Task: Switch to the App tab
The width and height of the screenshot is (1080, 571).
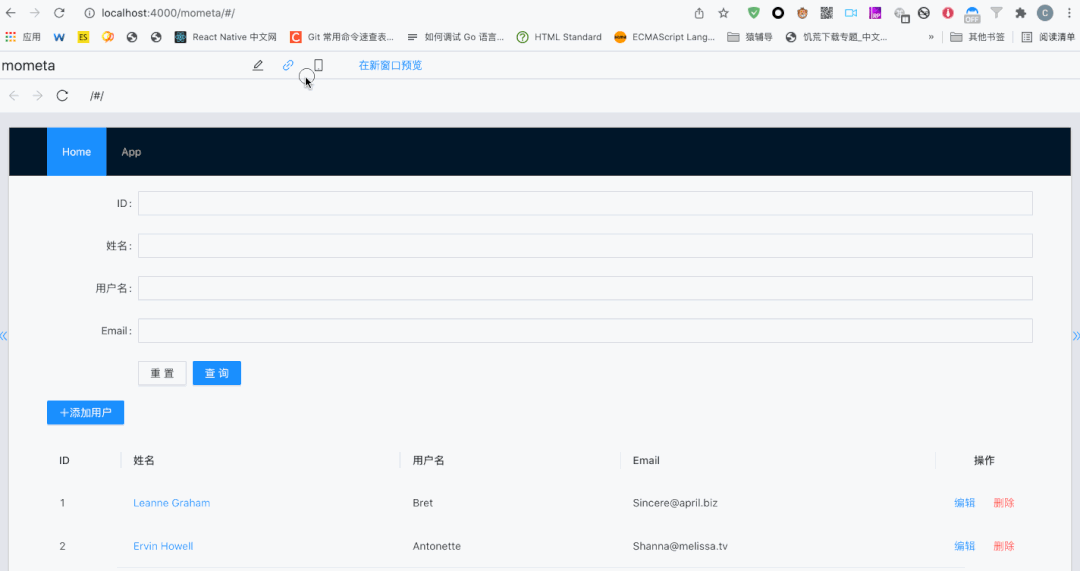Action: pyautogui.click(x=131, y=152)
